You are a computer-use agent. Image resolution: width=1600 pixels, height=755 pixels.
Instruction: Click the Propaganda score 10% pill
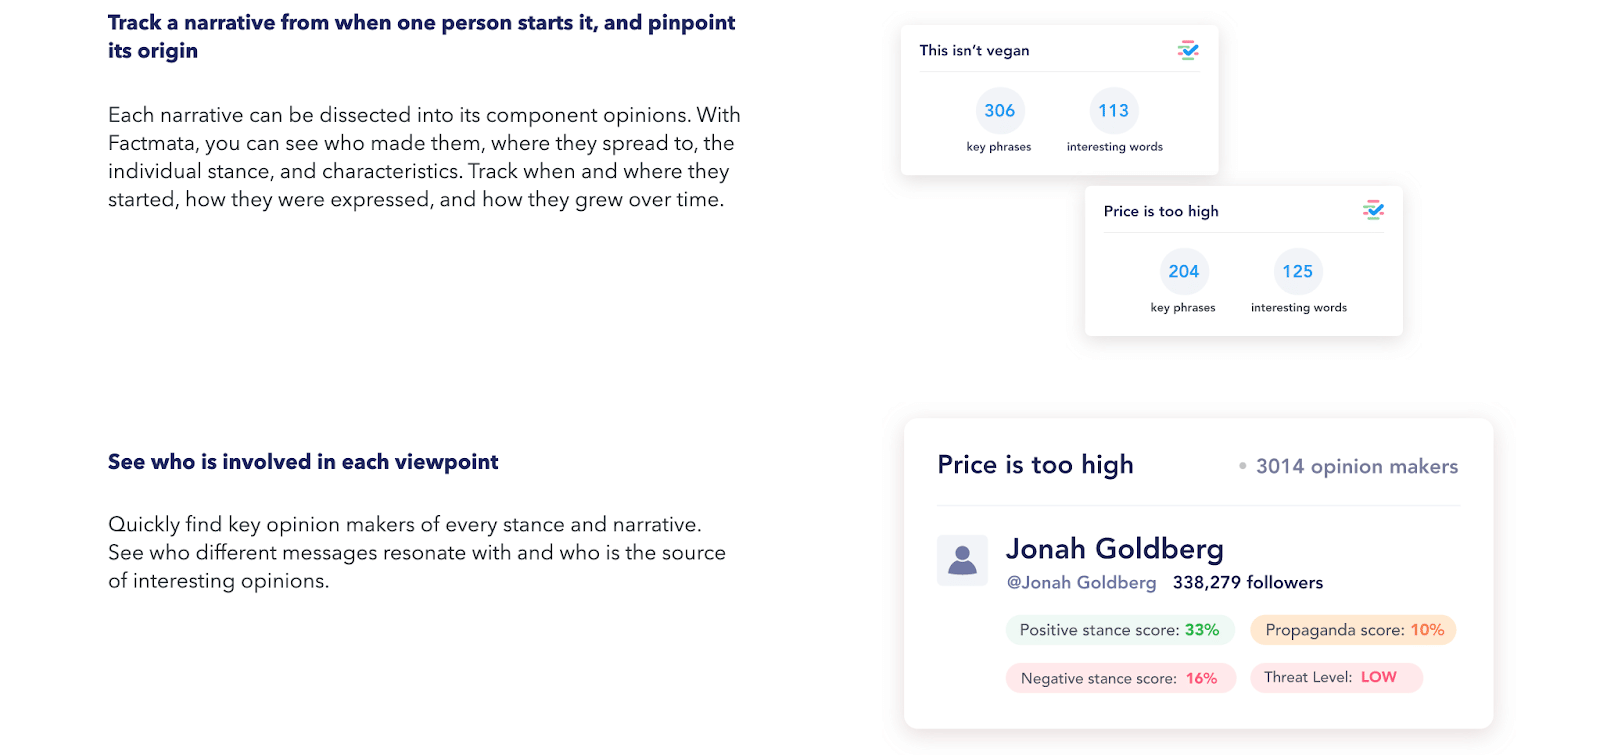coord(1353,630)
